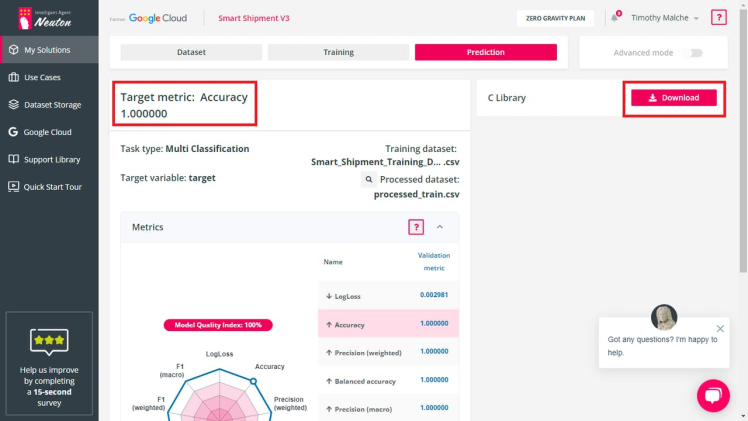Open the chat bubble widget
The width and height of the screenshot is (748, 421).
point(713,395)
